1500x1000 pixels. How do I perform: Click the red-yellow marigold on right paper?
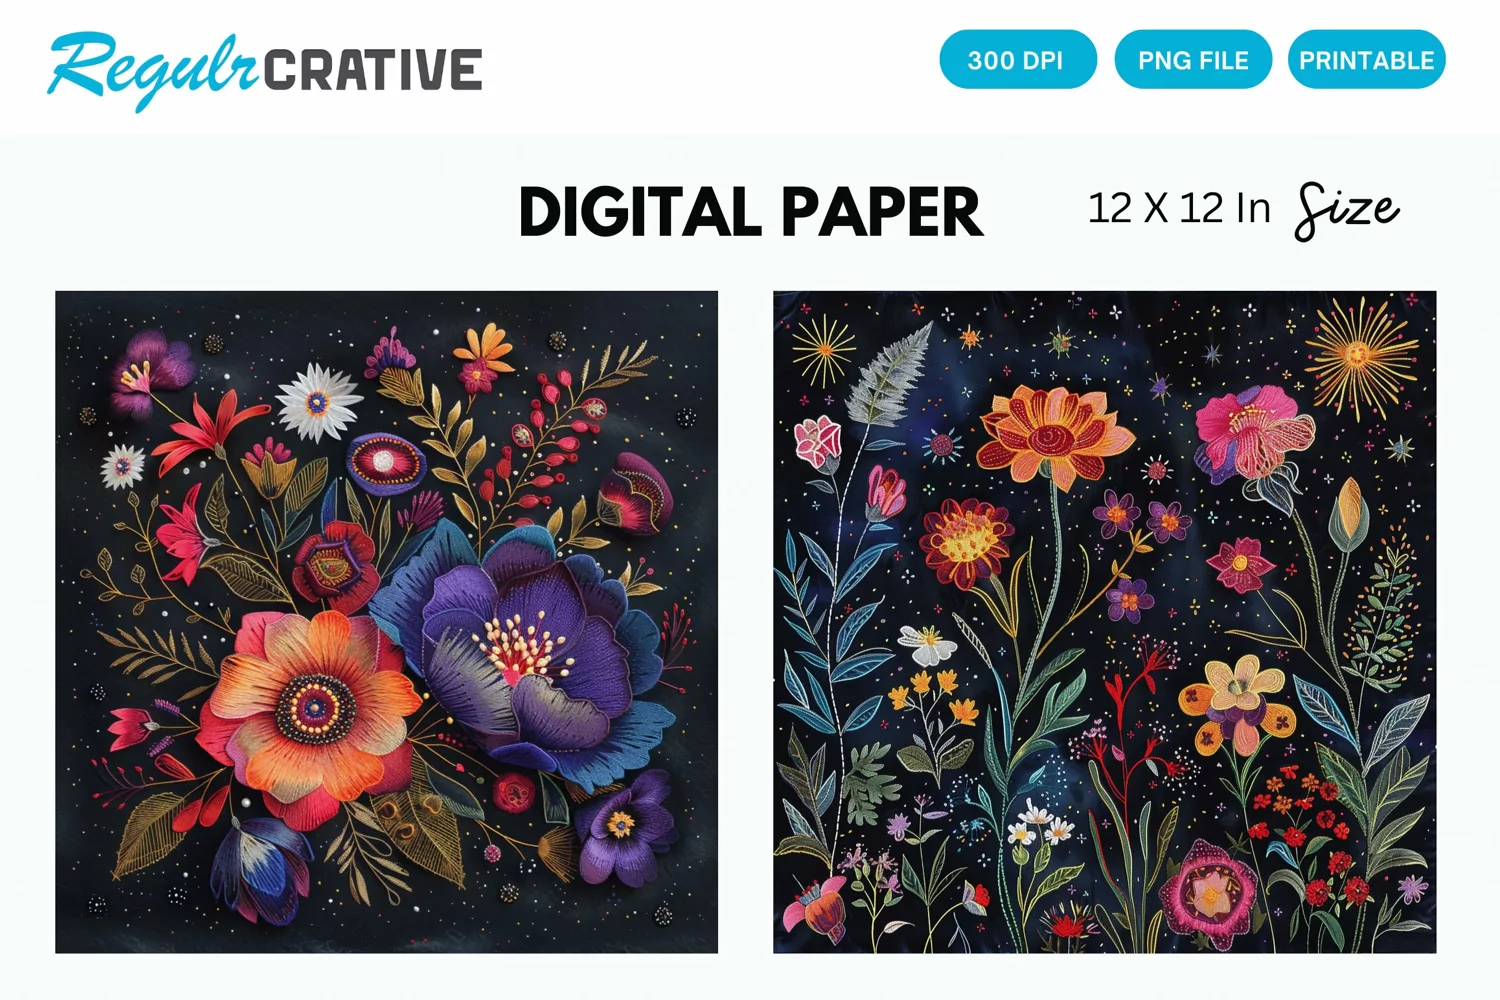click(x=967, y=541)
